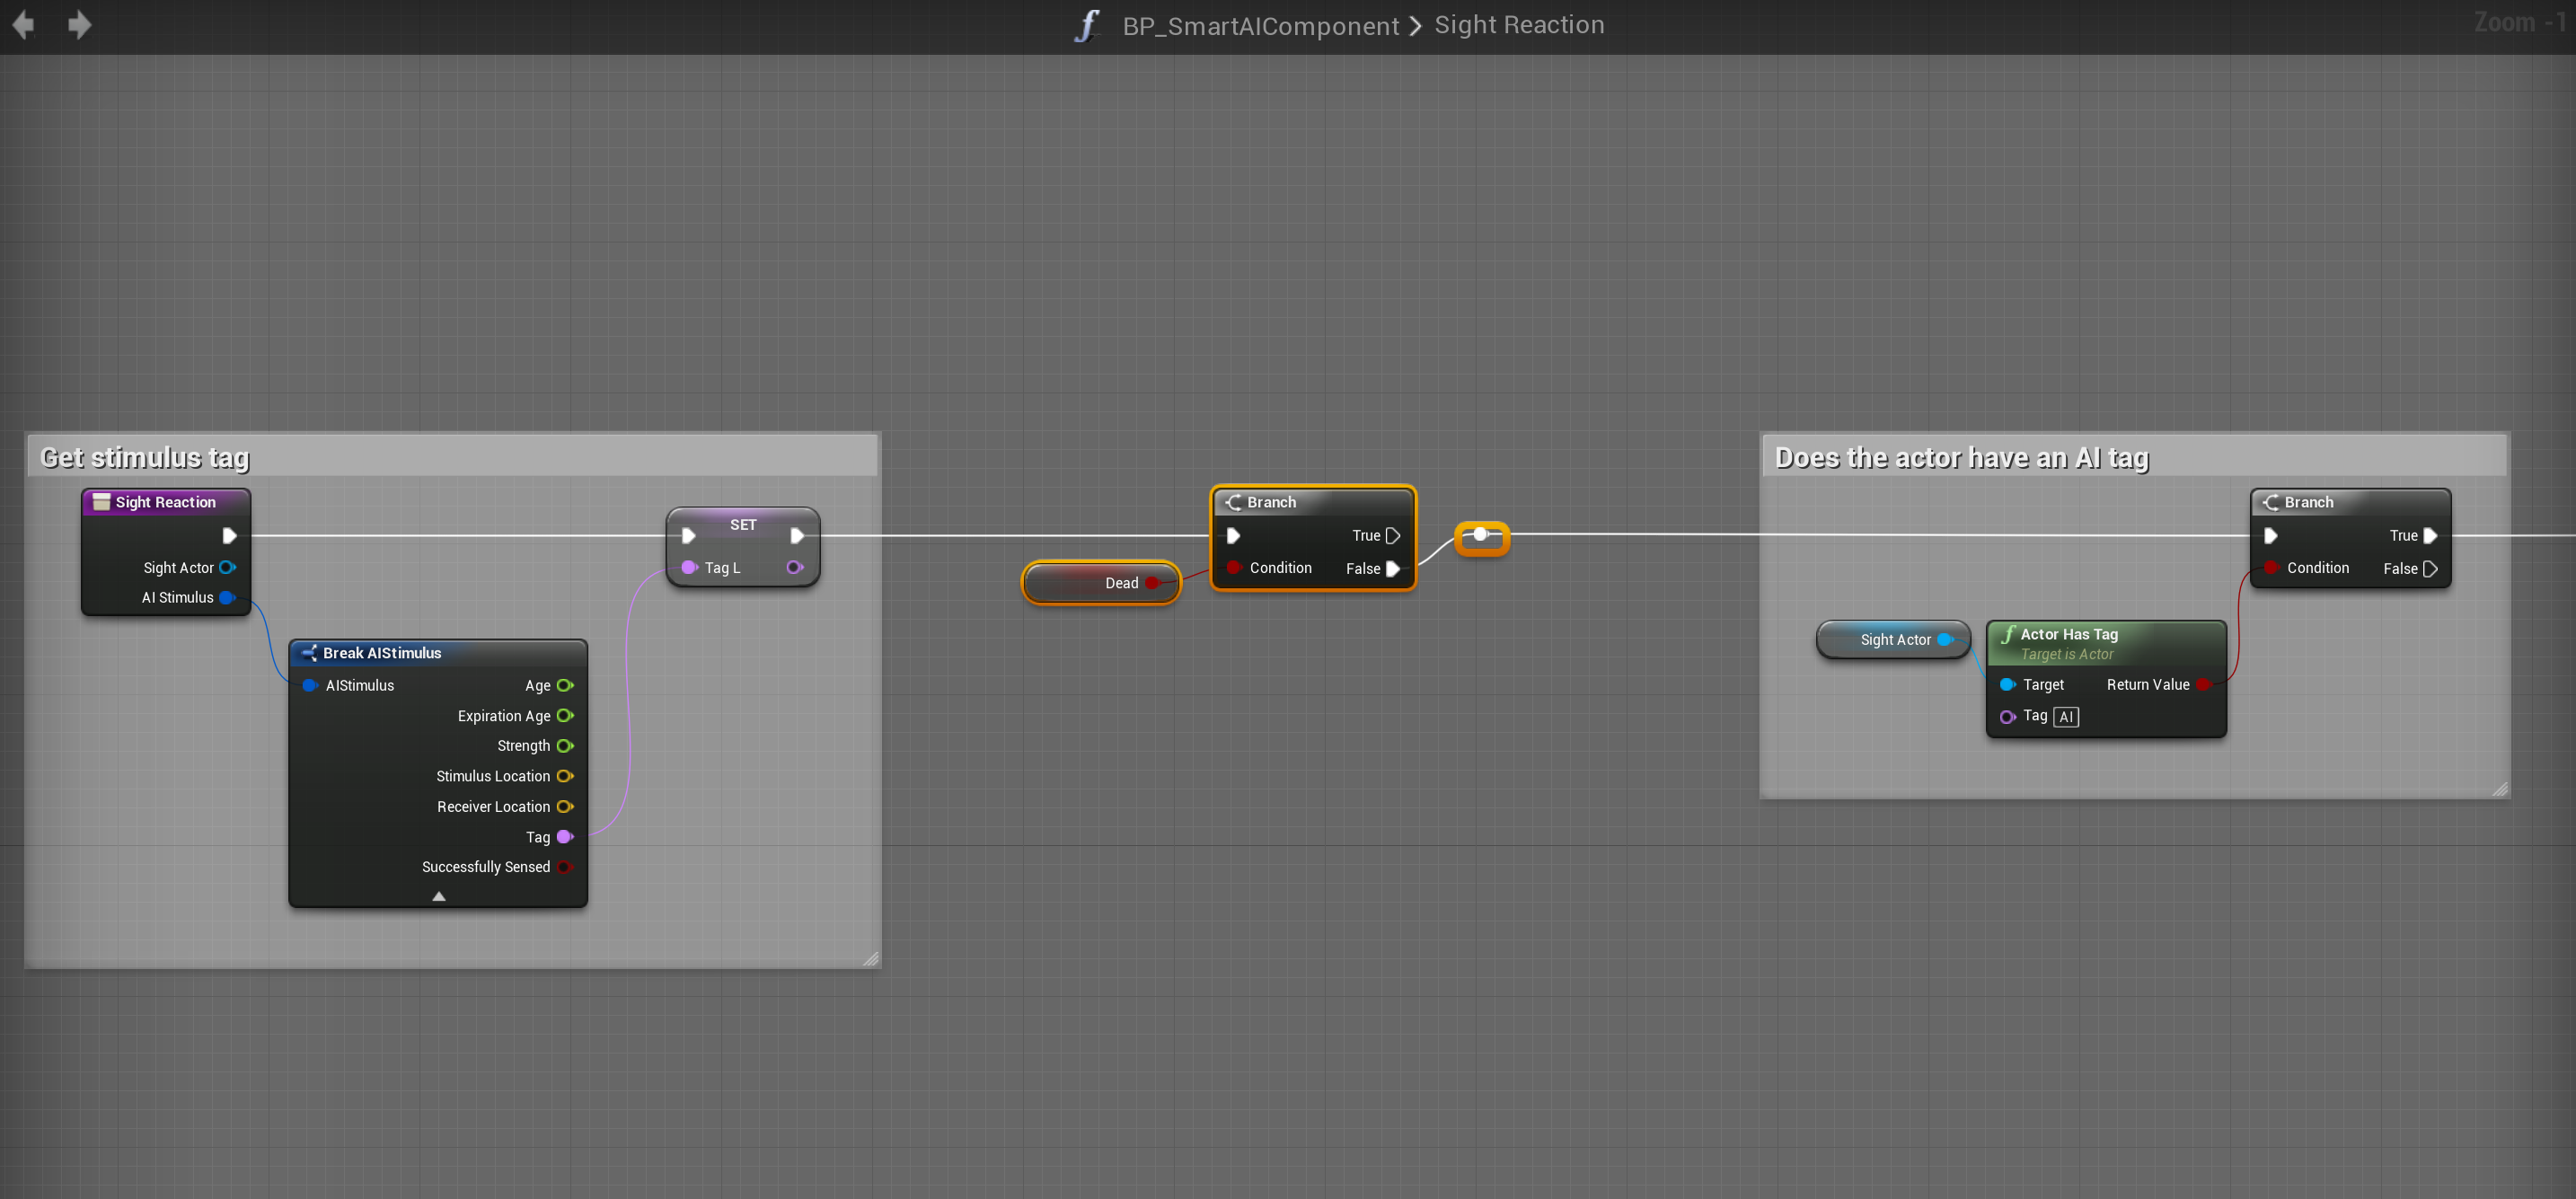The width and height of the screenshot is (2576, 1199).
Task: Select the SET Tag L node title
Action: tap(742, 524)
